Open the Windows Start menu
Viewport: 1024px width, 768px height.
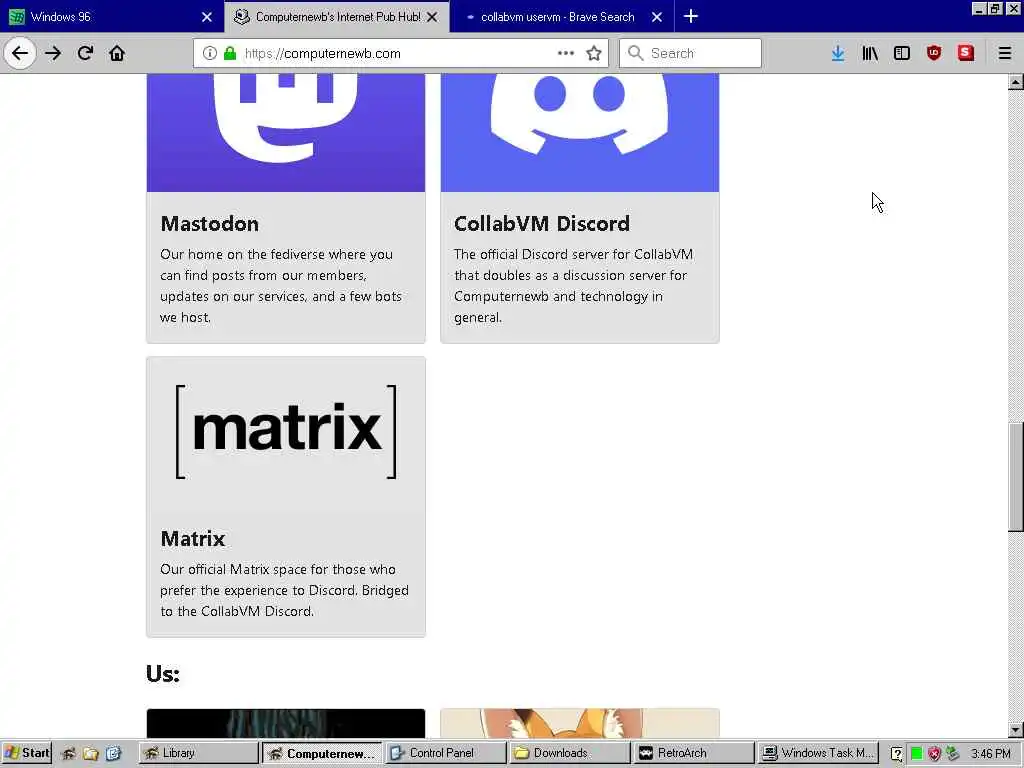coord(26,753)
